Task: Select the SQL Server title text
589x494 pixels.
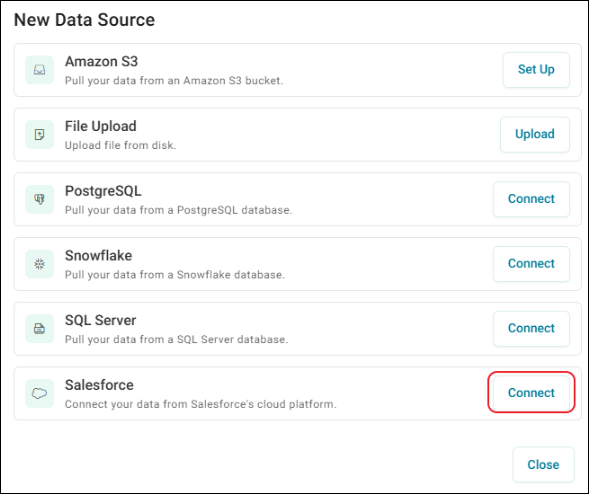Action: point(100,320)
